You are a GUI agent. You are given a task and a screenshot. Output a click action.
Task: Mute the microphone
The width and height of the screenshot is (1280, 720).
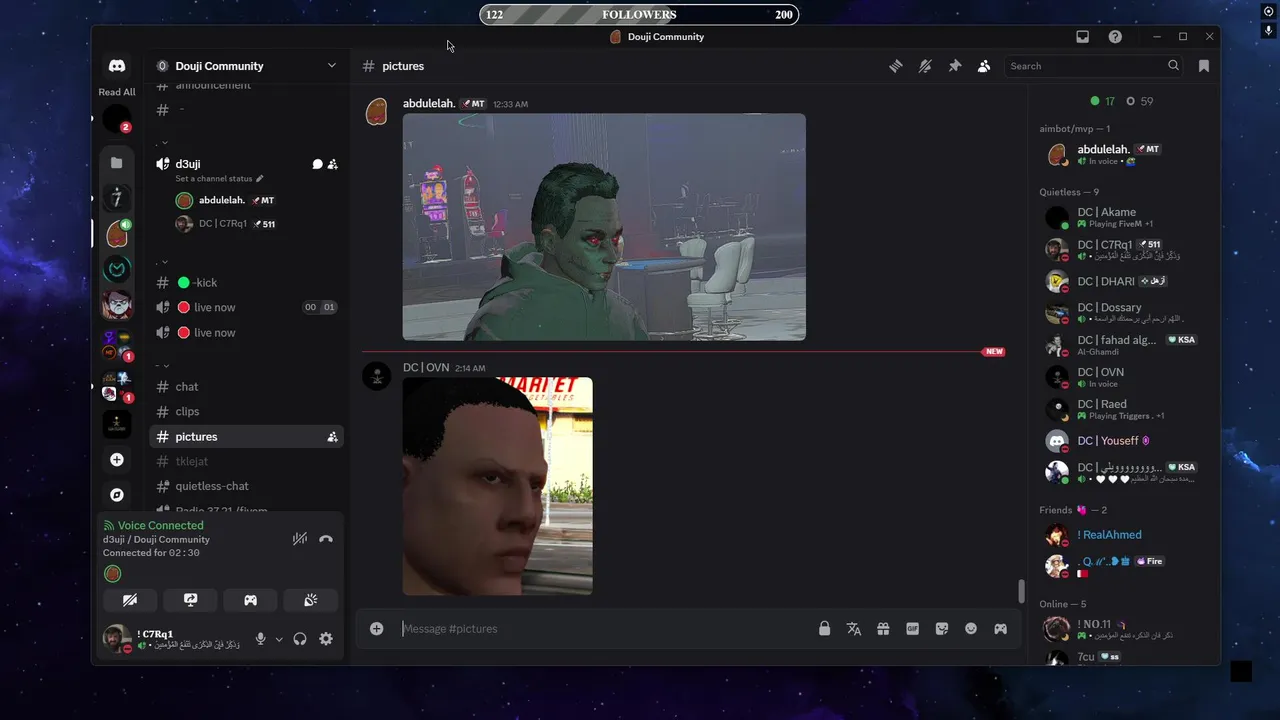point(261,639)
